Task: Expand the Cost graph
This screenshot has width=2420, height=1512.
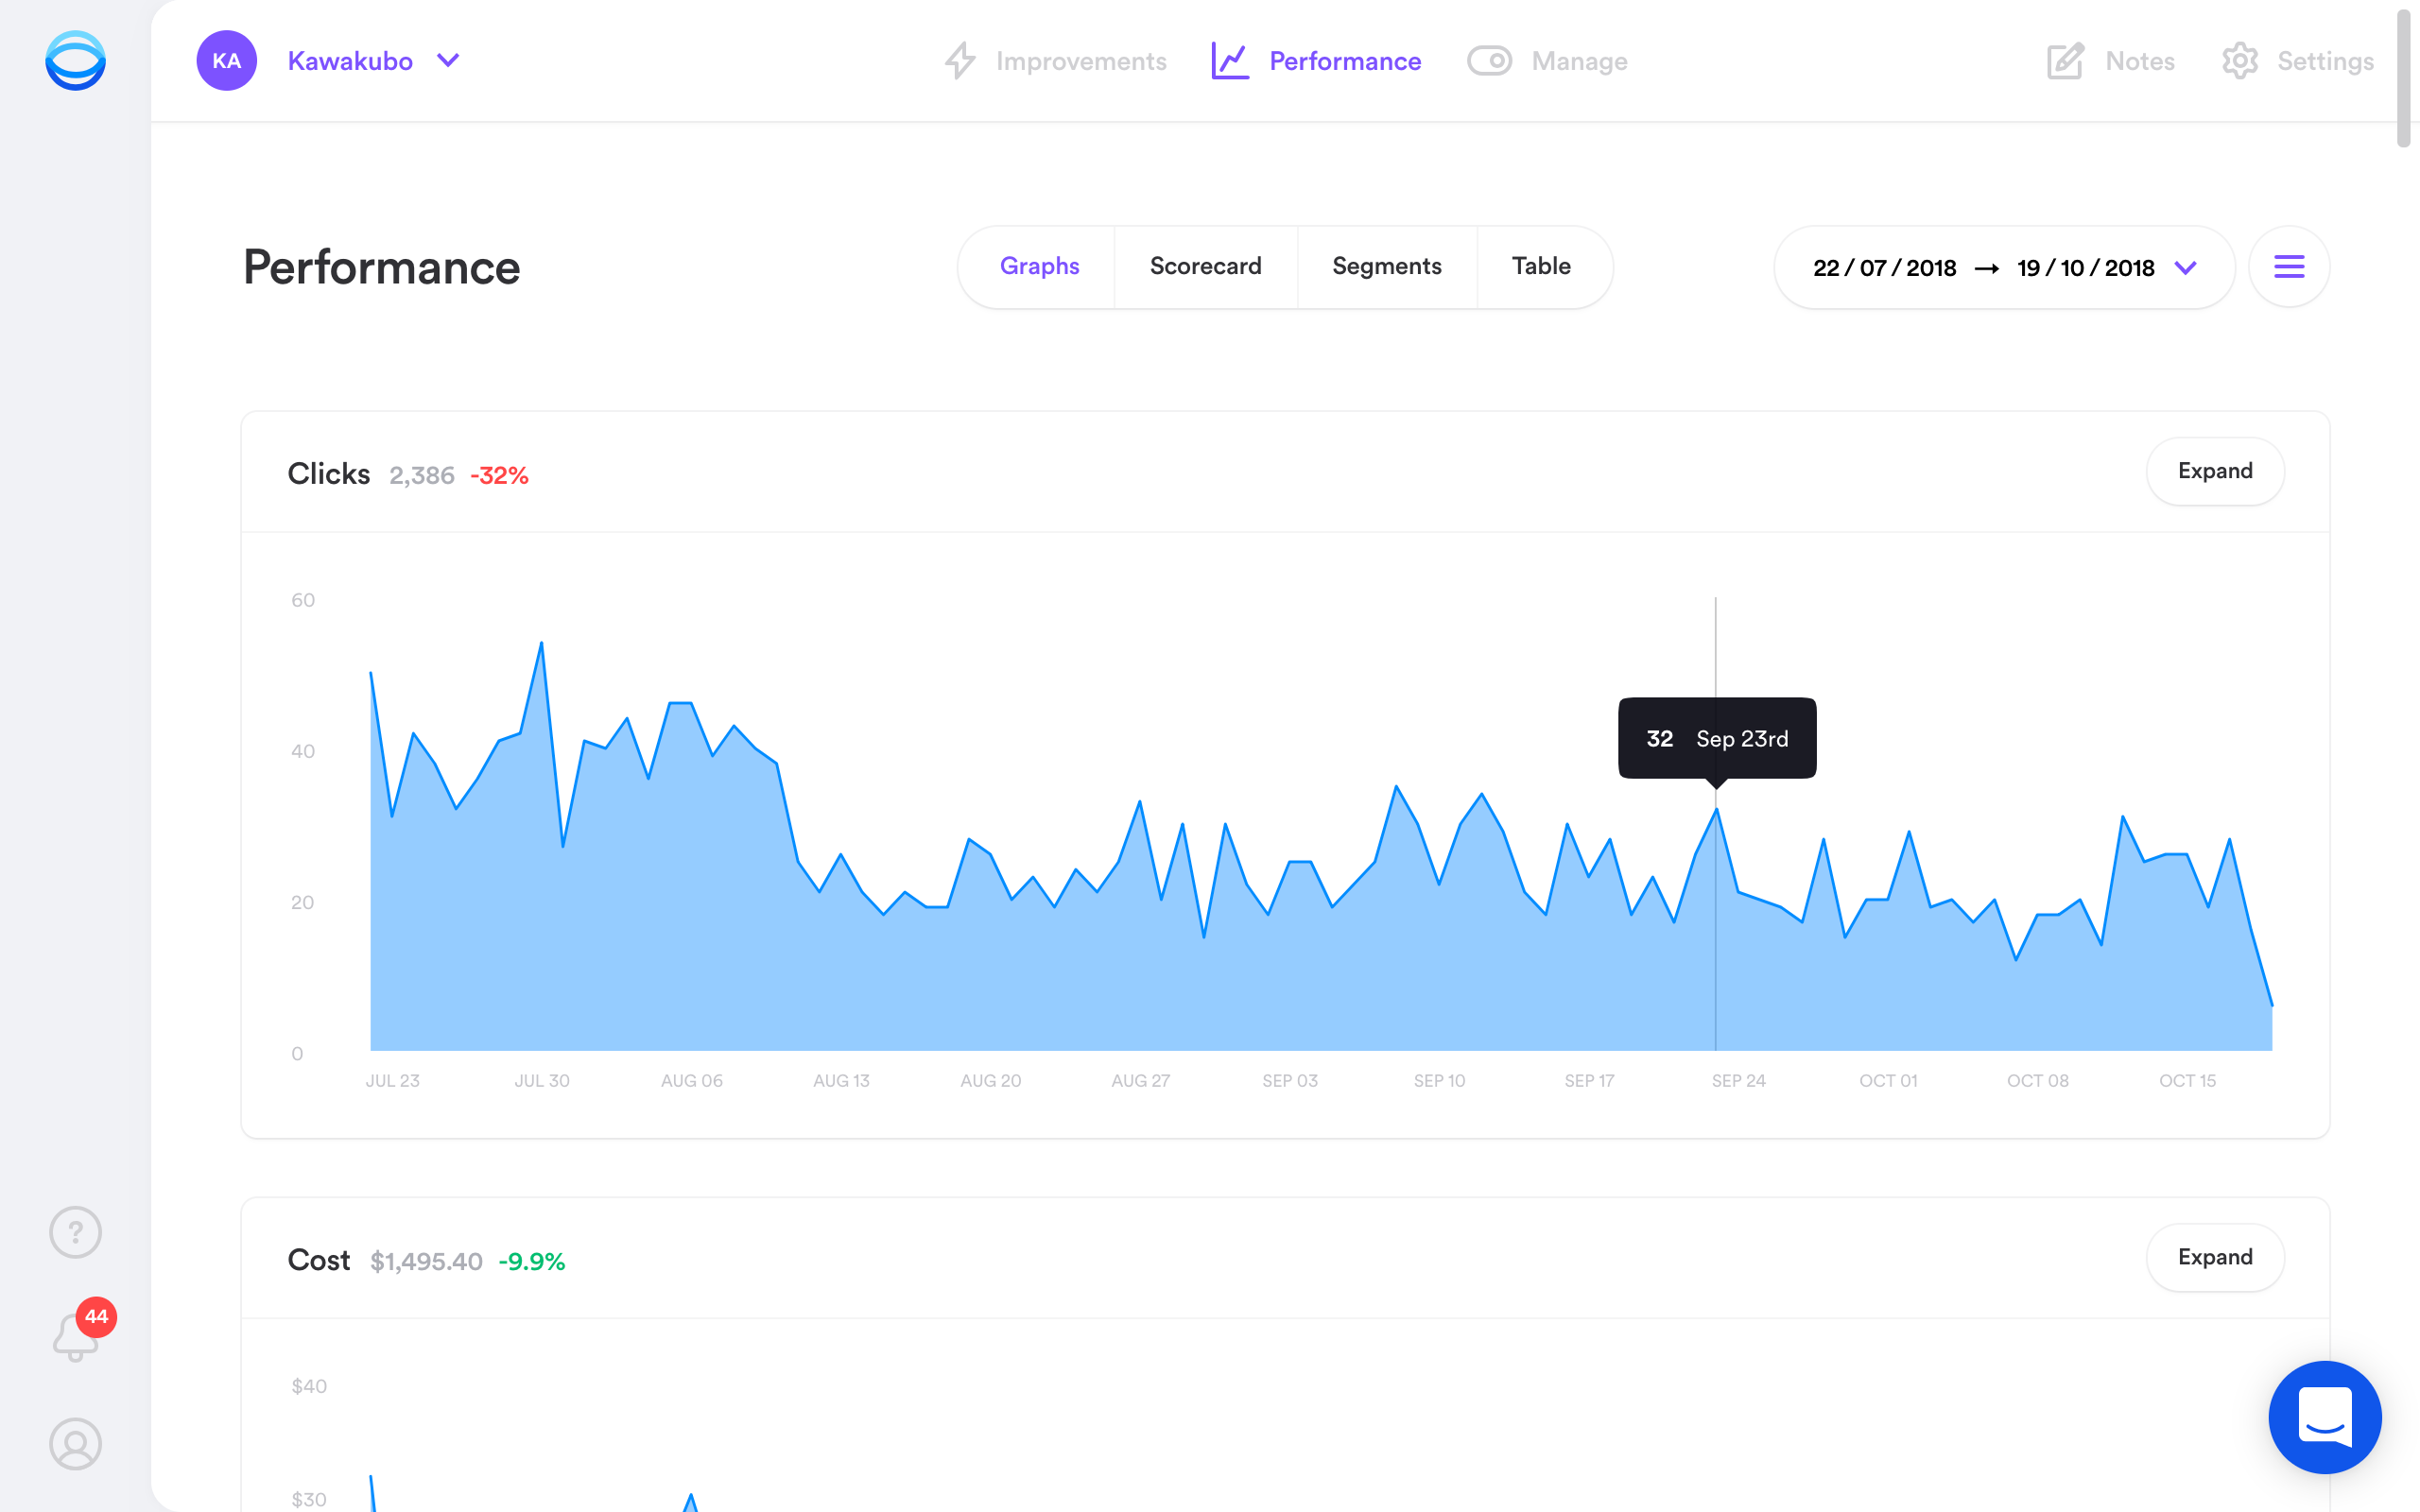Action: pyautogui.click(x=2214, y=1257)
